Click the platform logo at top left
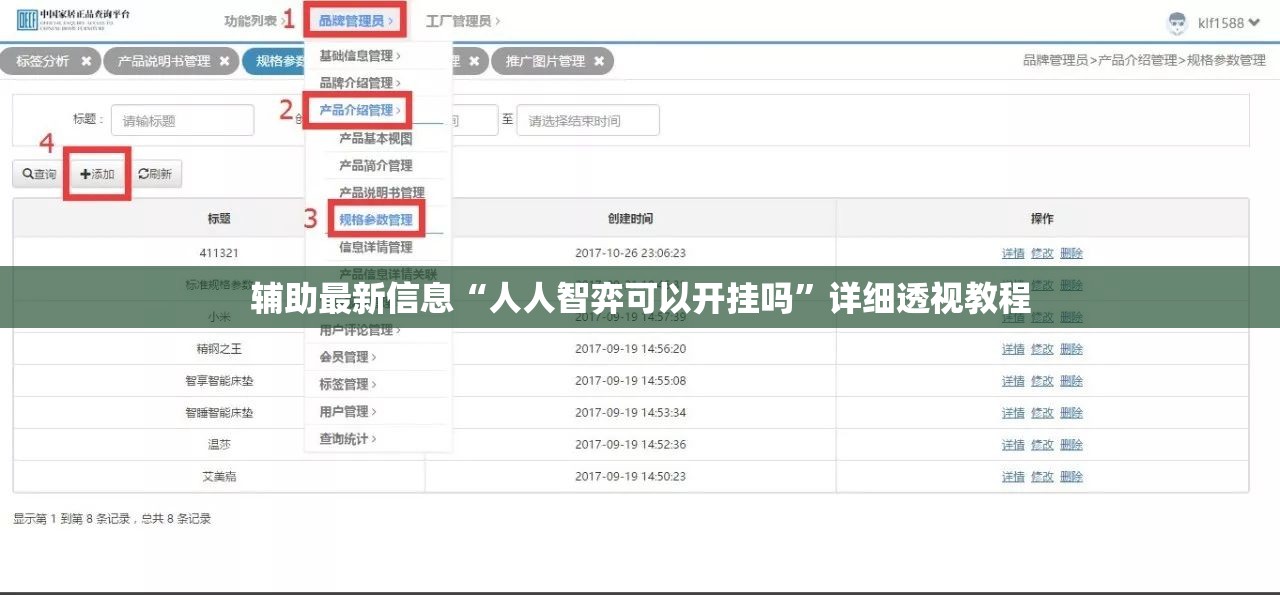The height and width of the screenshot is (595, 1280). tap(73, 19)
